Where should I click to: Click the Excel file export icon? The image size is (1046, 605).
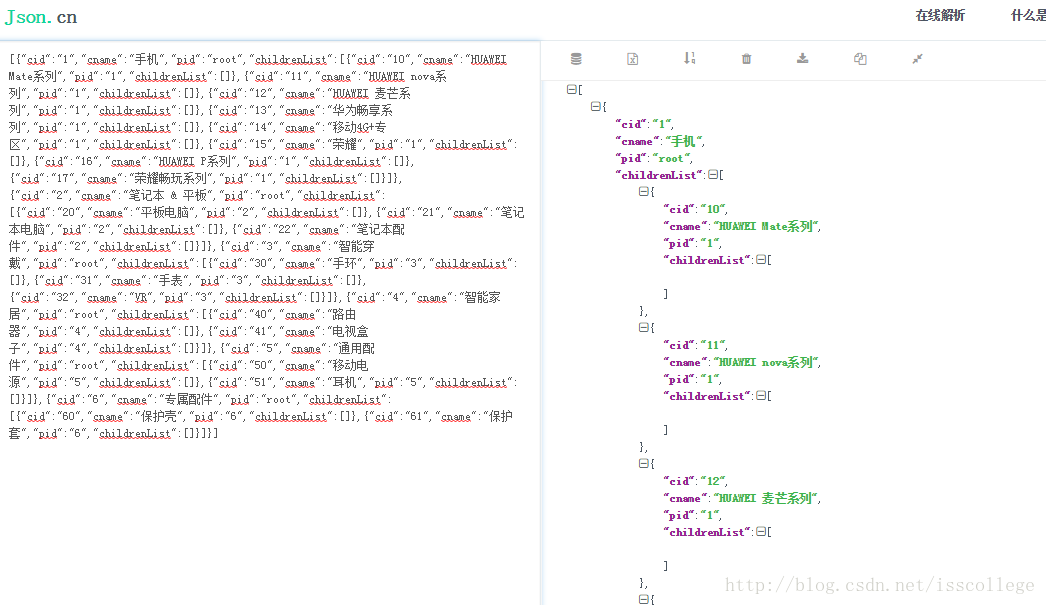click(632, 59)
